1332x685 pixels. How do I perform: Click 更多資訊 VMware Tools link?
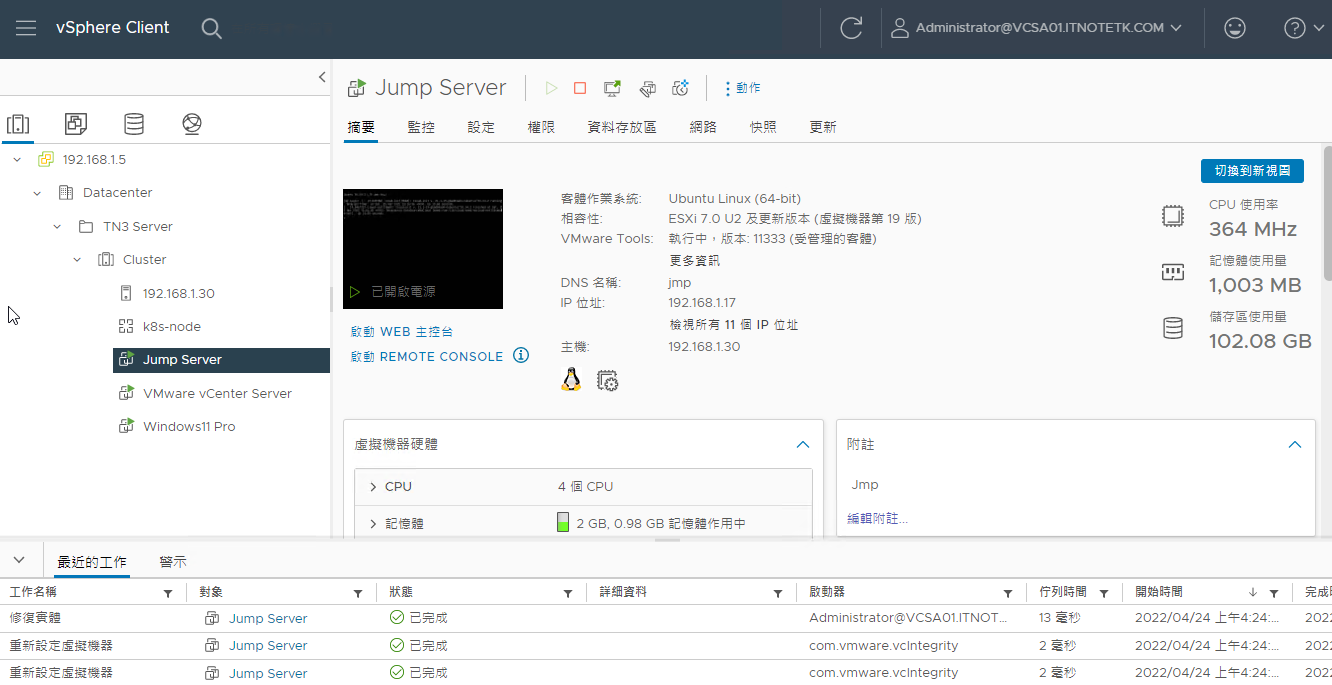point(694,260)
